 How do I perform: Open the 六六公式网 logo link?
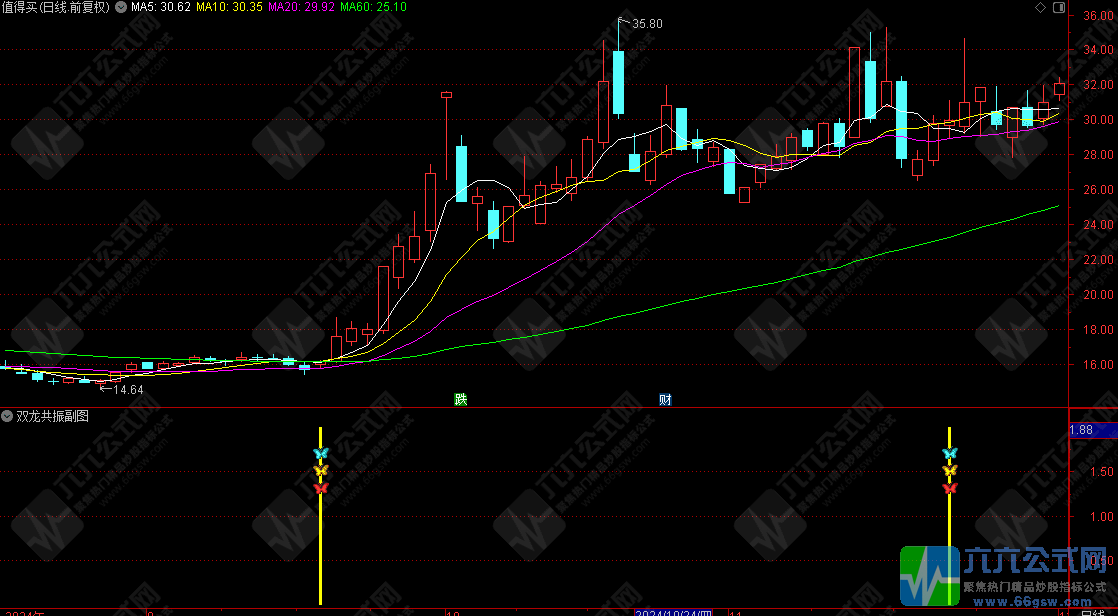(x=1008, y=575)
